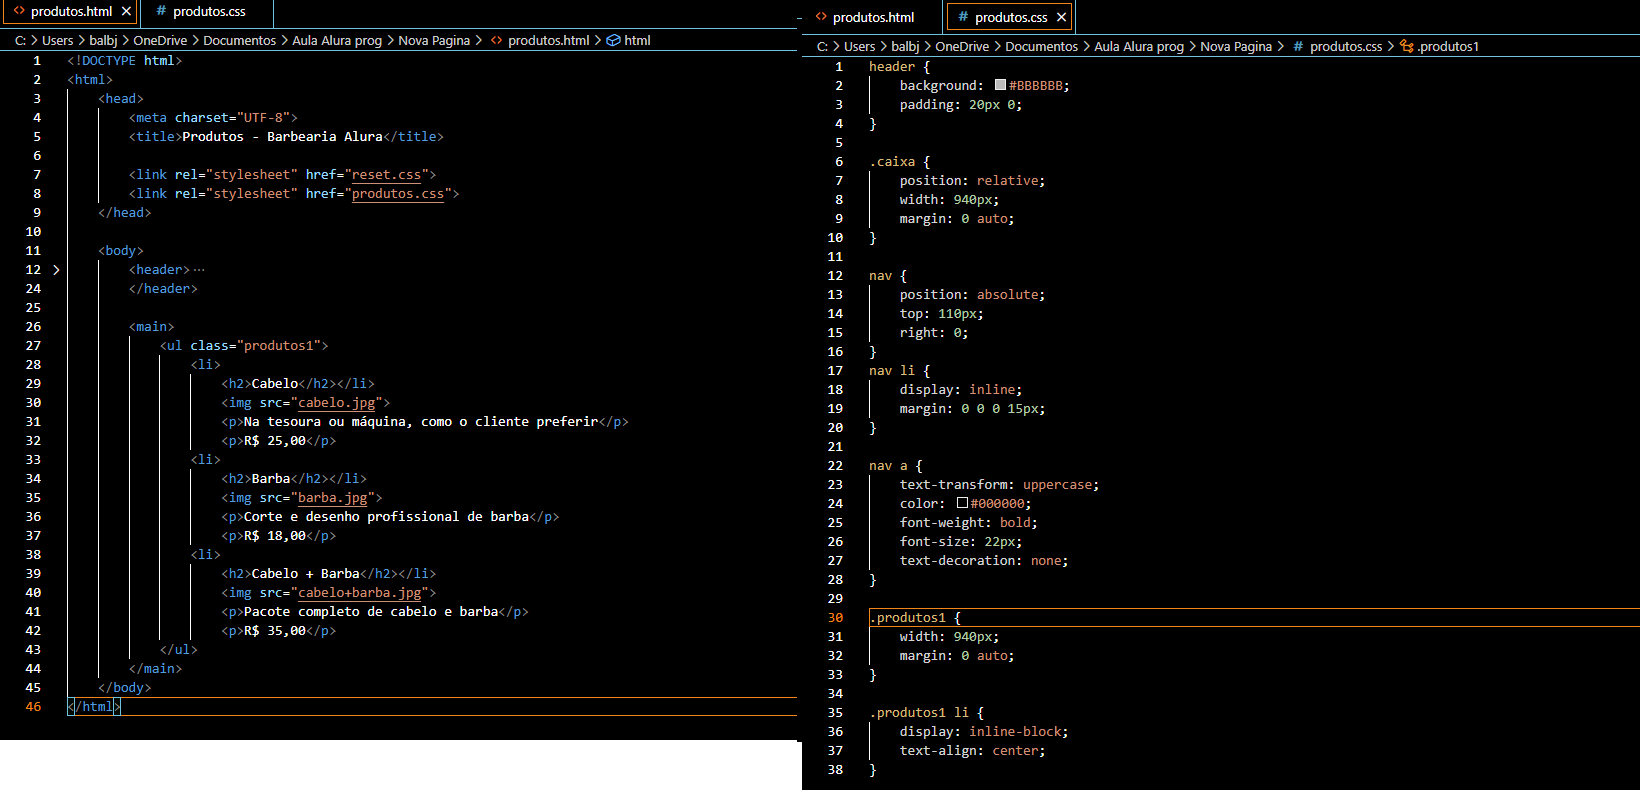The height and width of the screenshot is (790, 1640).
Task: Close the produtos.html tab in left editor
Action: pyautogui.click(x=126, y=12)
